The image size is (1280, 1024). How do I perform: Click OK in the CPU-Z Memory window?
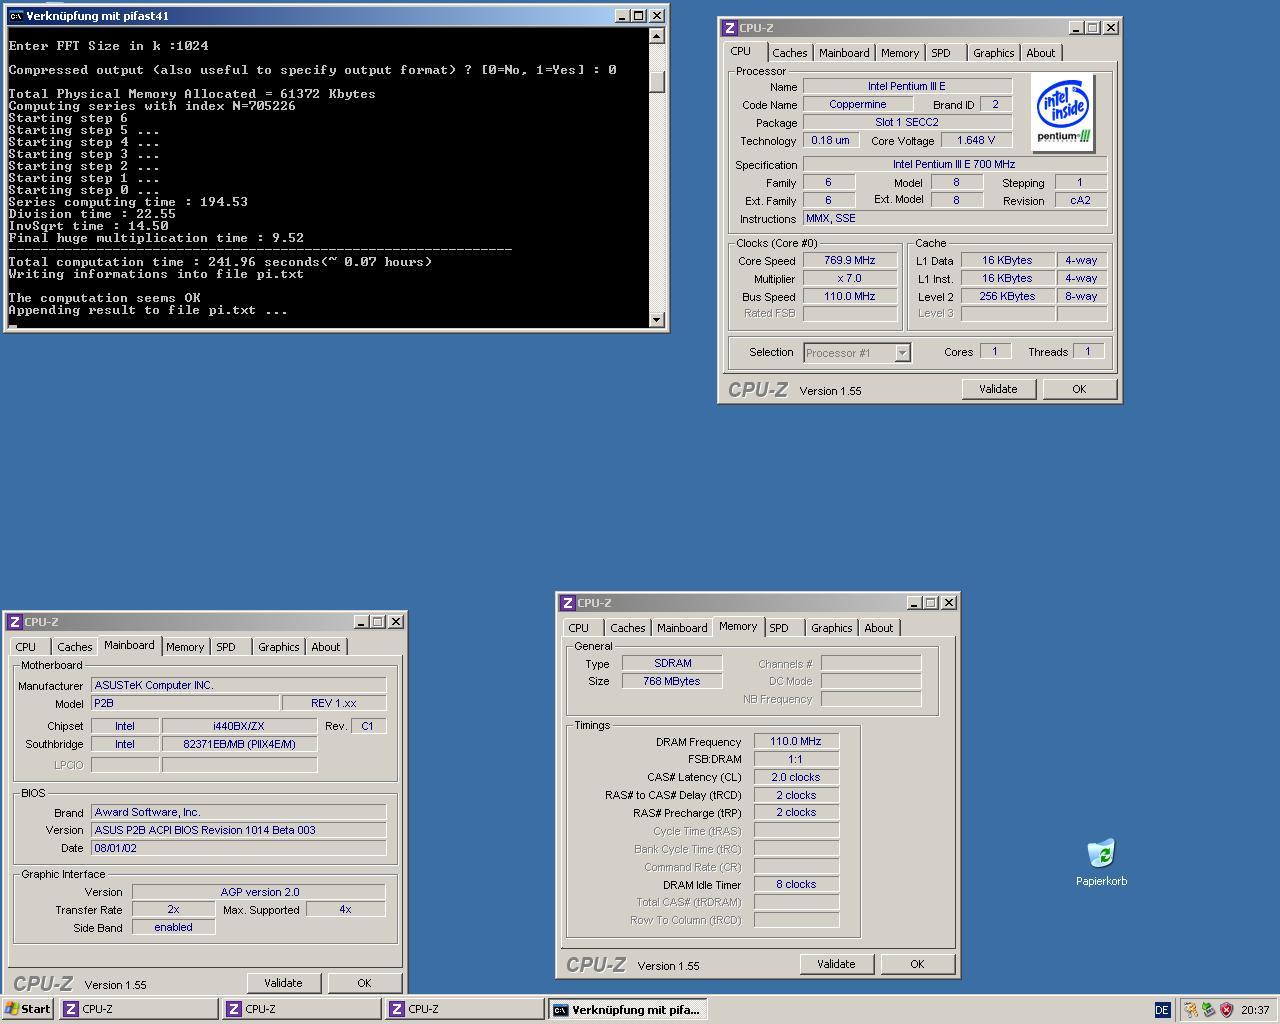click(917, 964)
